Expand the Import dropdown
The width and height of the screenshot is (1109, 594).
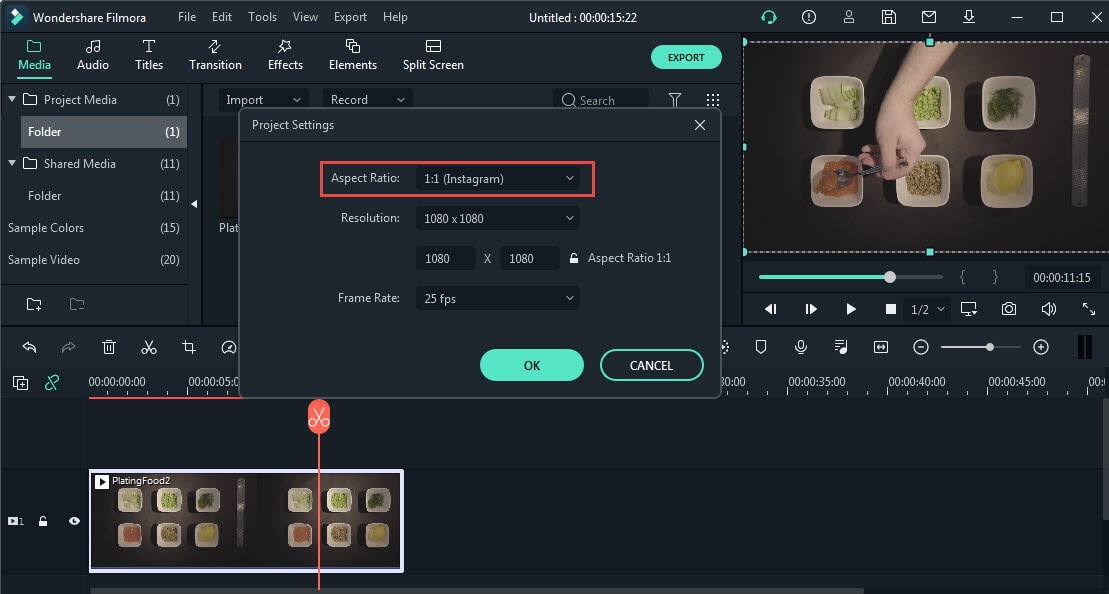point(263,100)
